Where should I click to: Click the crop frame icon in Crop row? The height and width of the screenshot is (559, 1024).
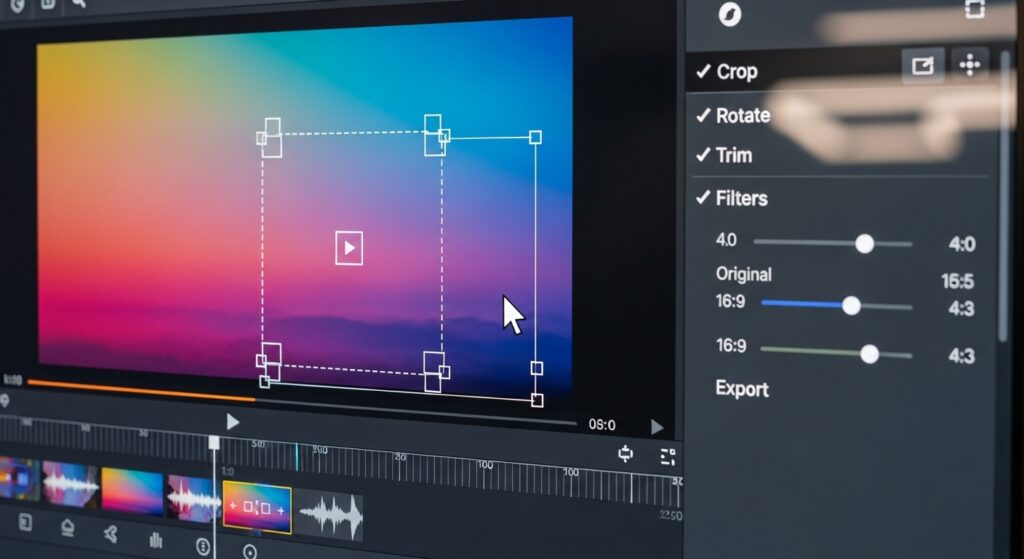click(x=922, y=66)
